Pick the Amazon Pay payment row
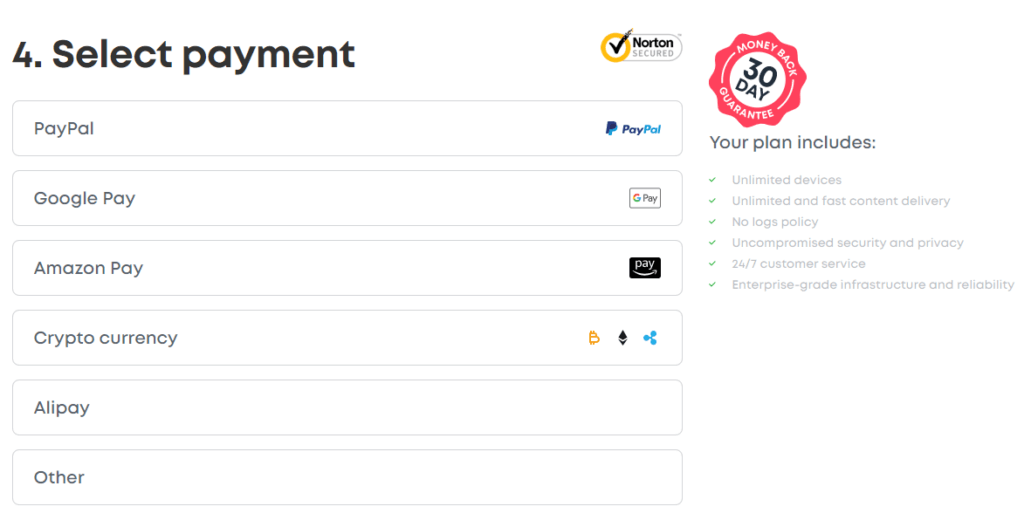Image resolution: width=1024 pixels, height=527 pixels. tap(347, 268)
